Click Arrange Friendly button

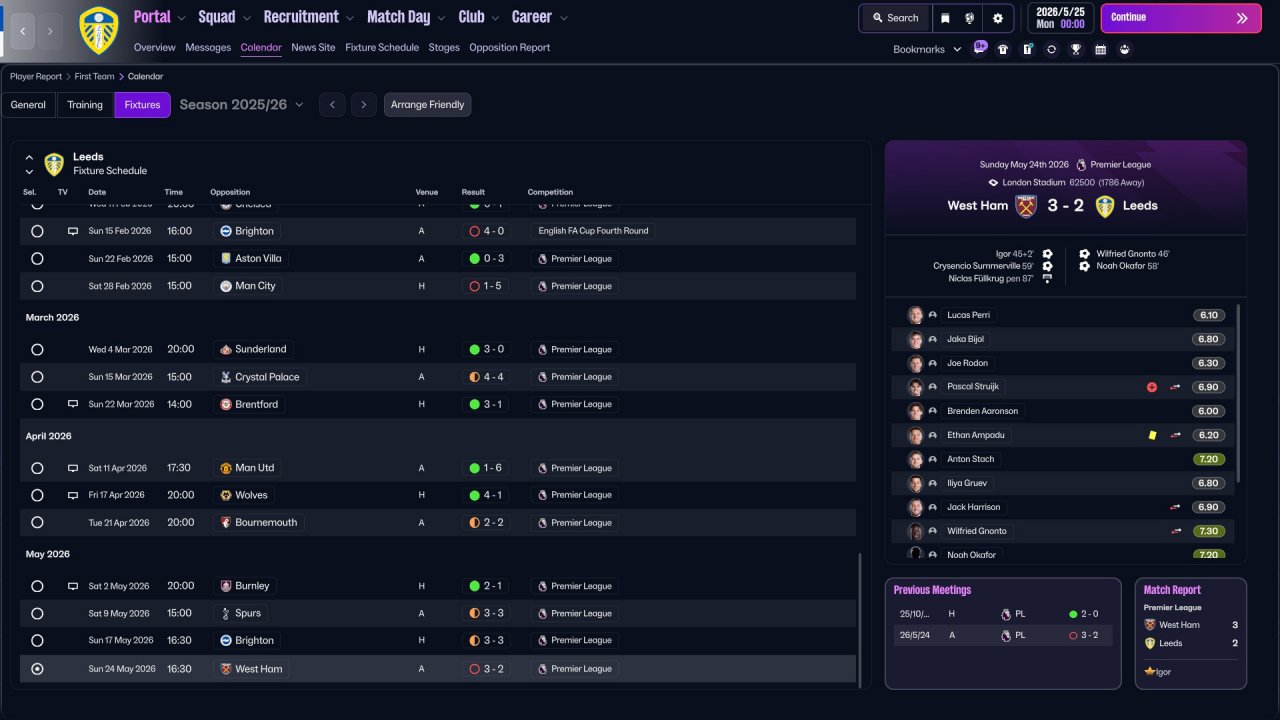[427, 105]
